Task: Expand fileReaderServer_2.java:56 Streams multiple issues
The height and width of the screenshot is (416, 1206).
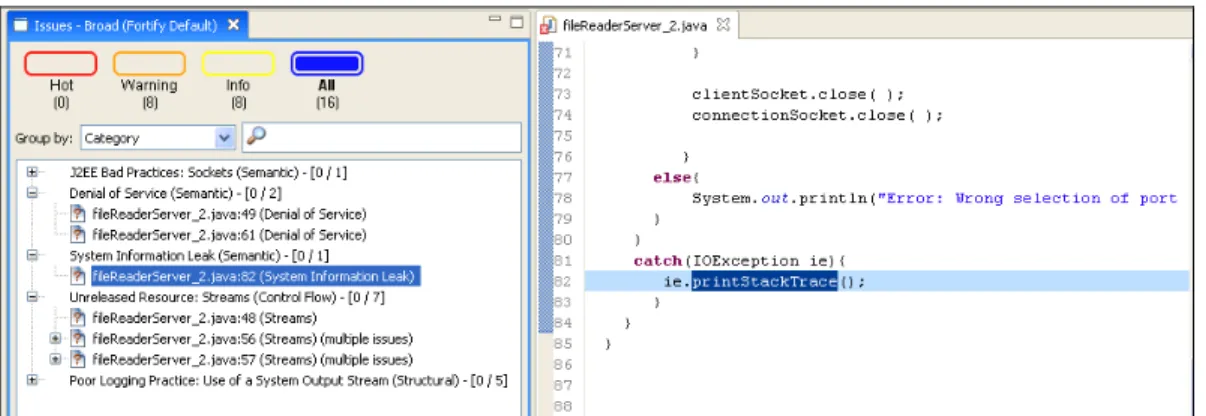Action: 56,338
